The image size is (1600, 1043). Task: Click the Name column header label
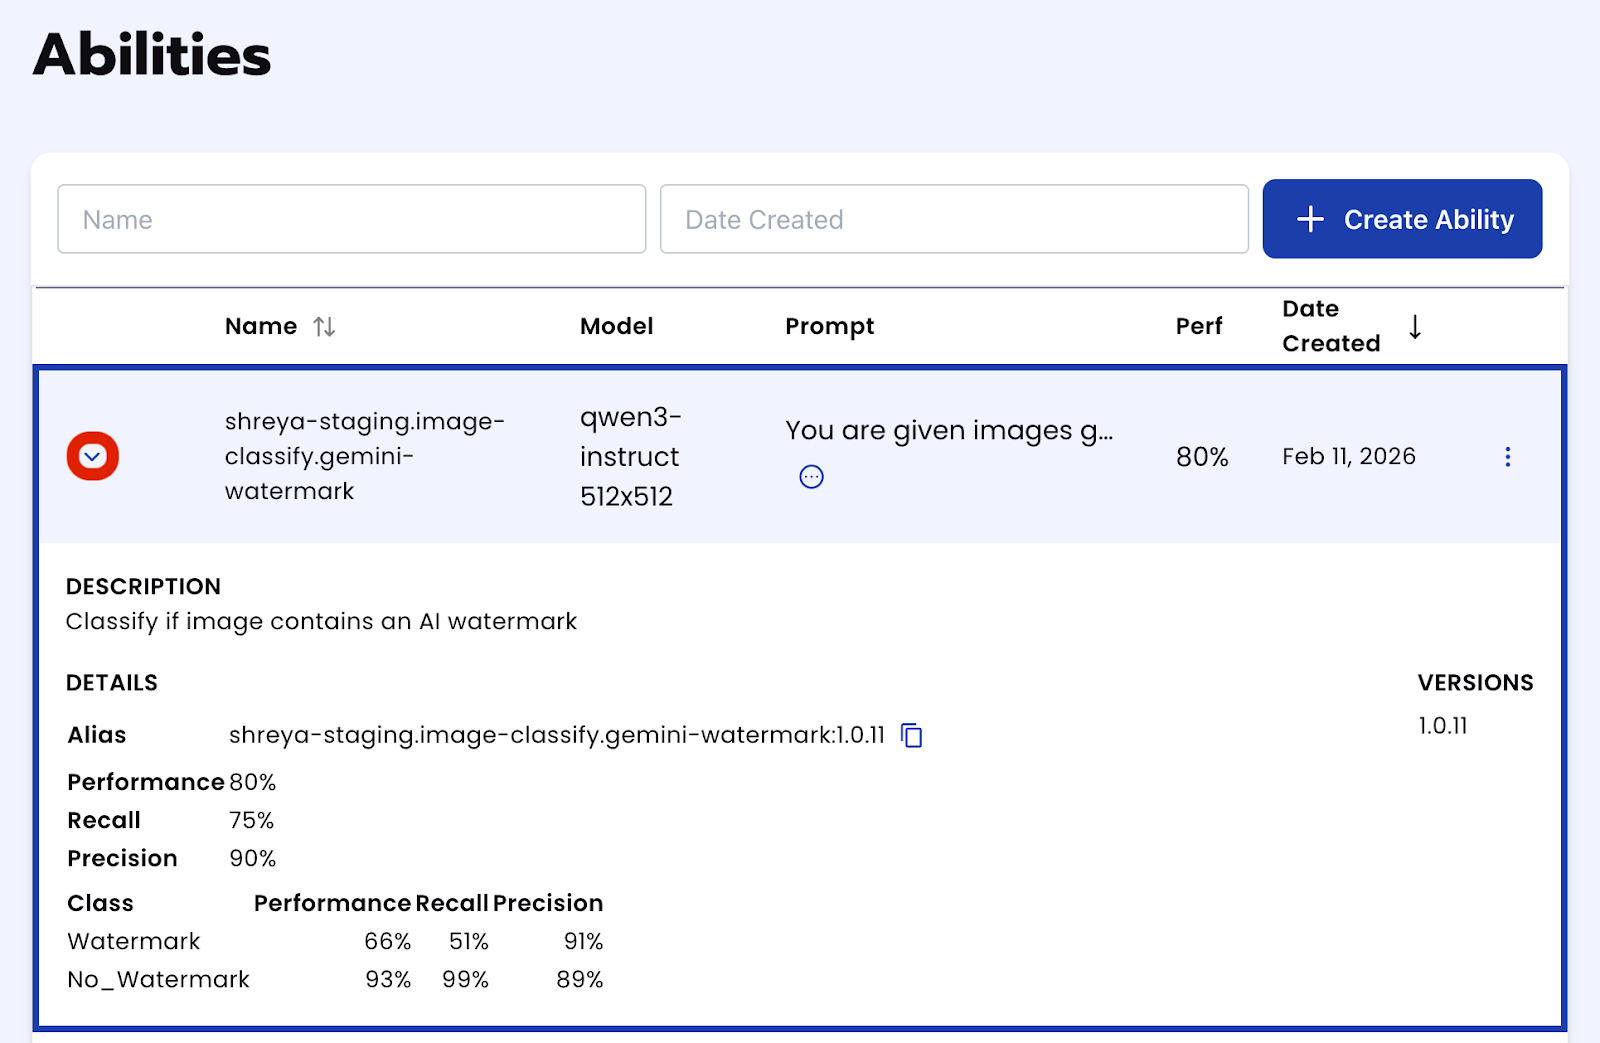[x=260, y=327]
